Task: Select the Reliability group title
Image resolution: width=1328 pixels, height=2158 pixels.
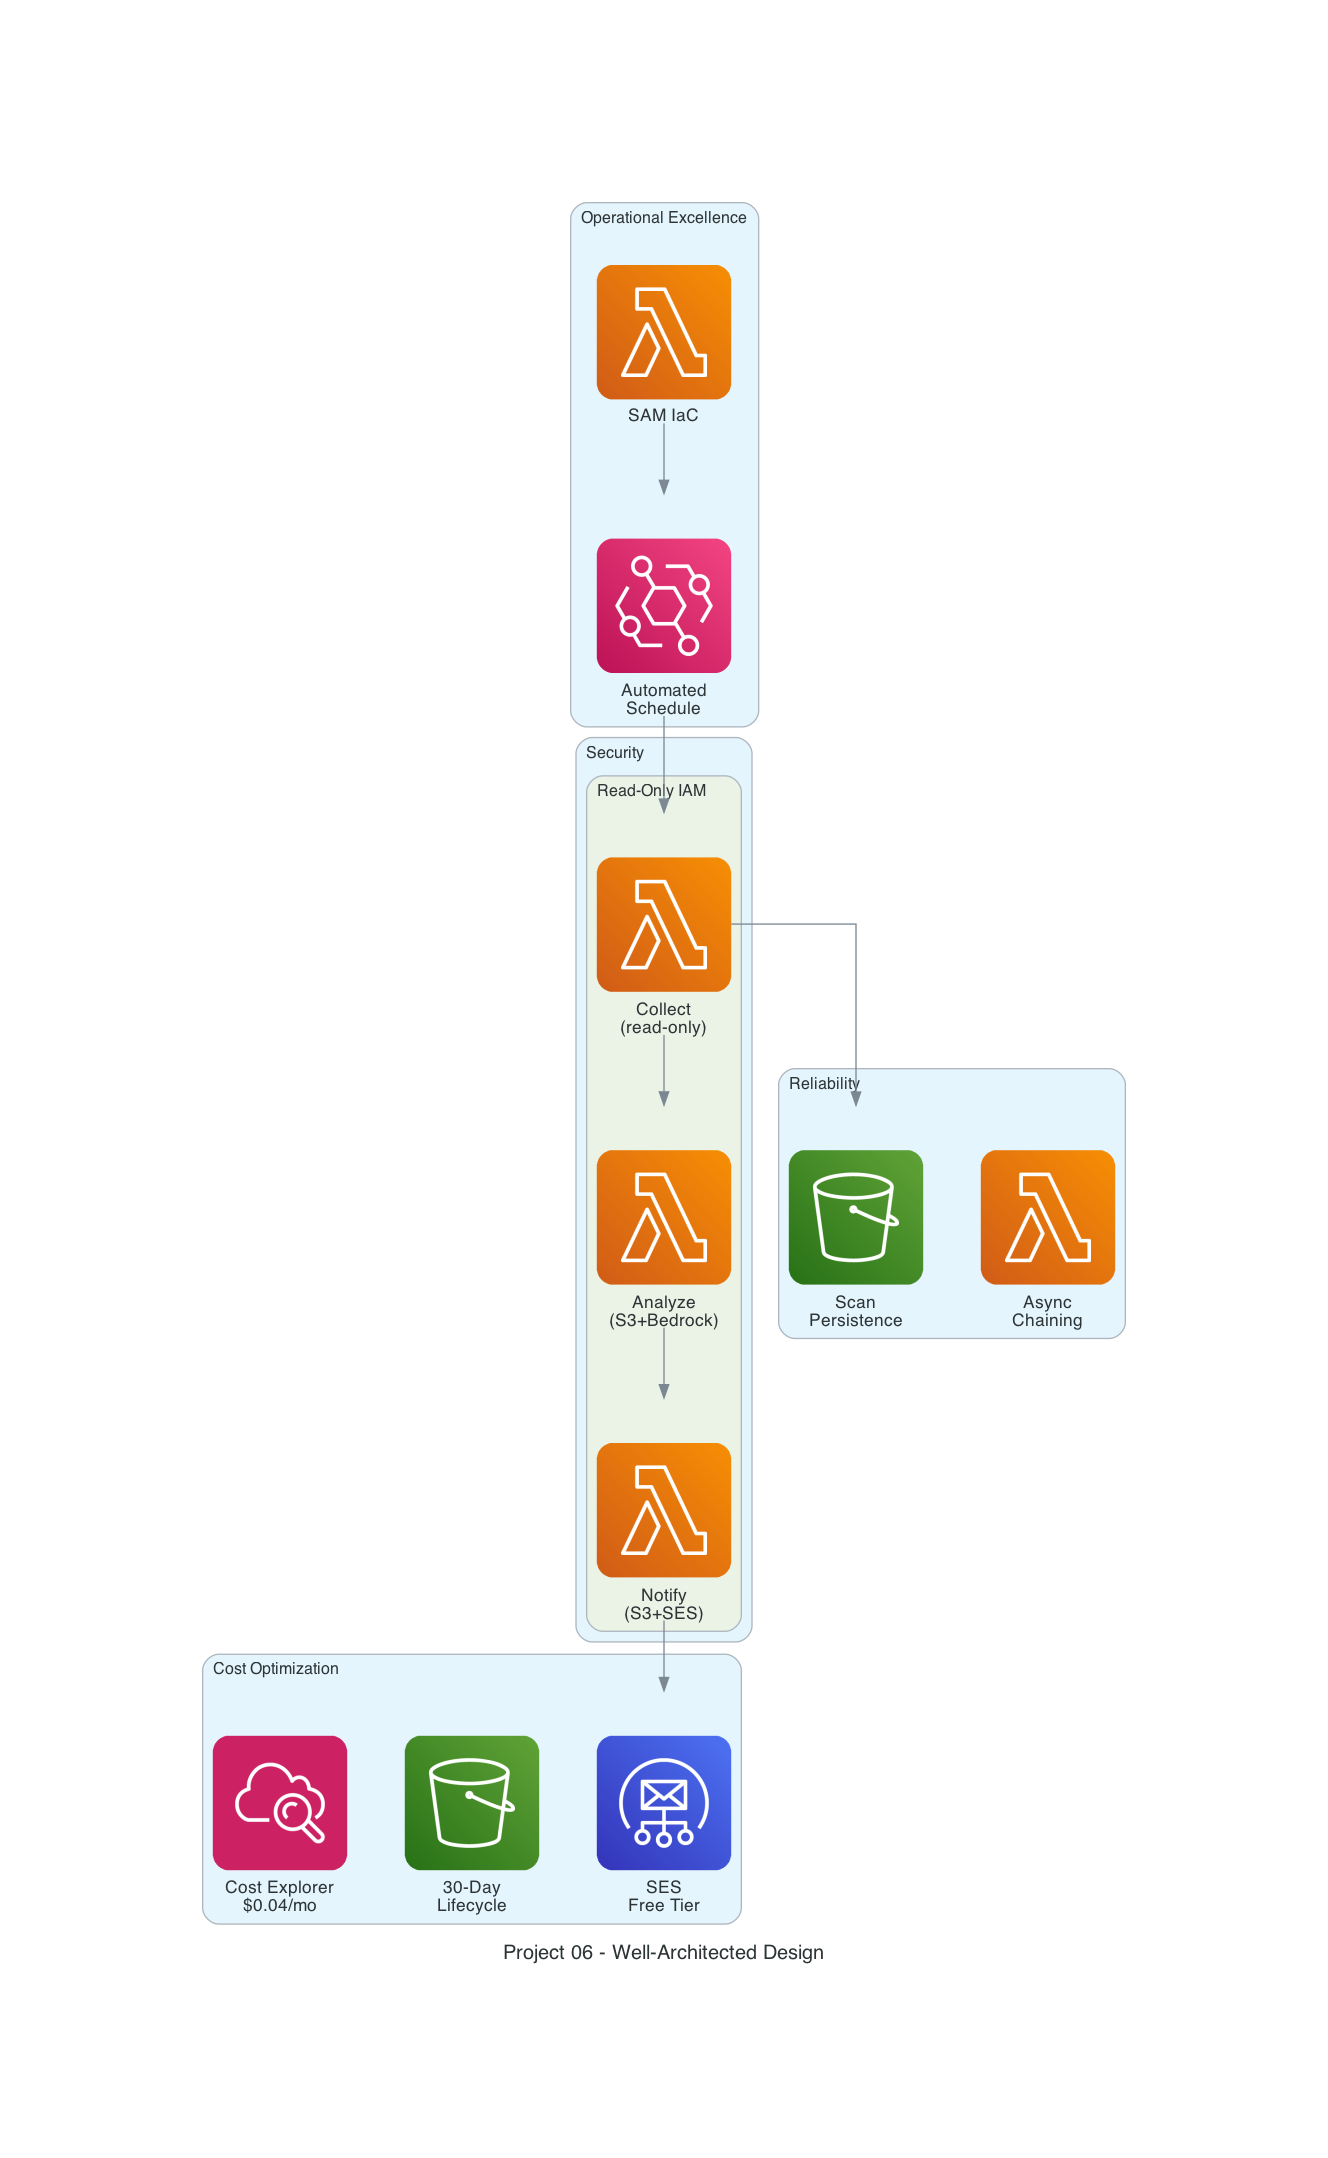Action: pyautogui.click(x=823, y=1084)
